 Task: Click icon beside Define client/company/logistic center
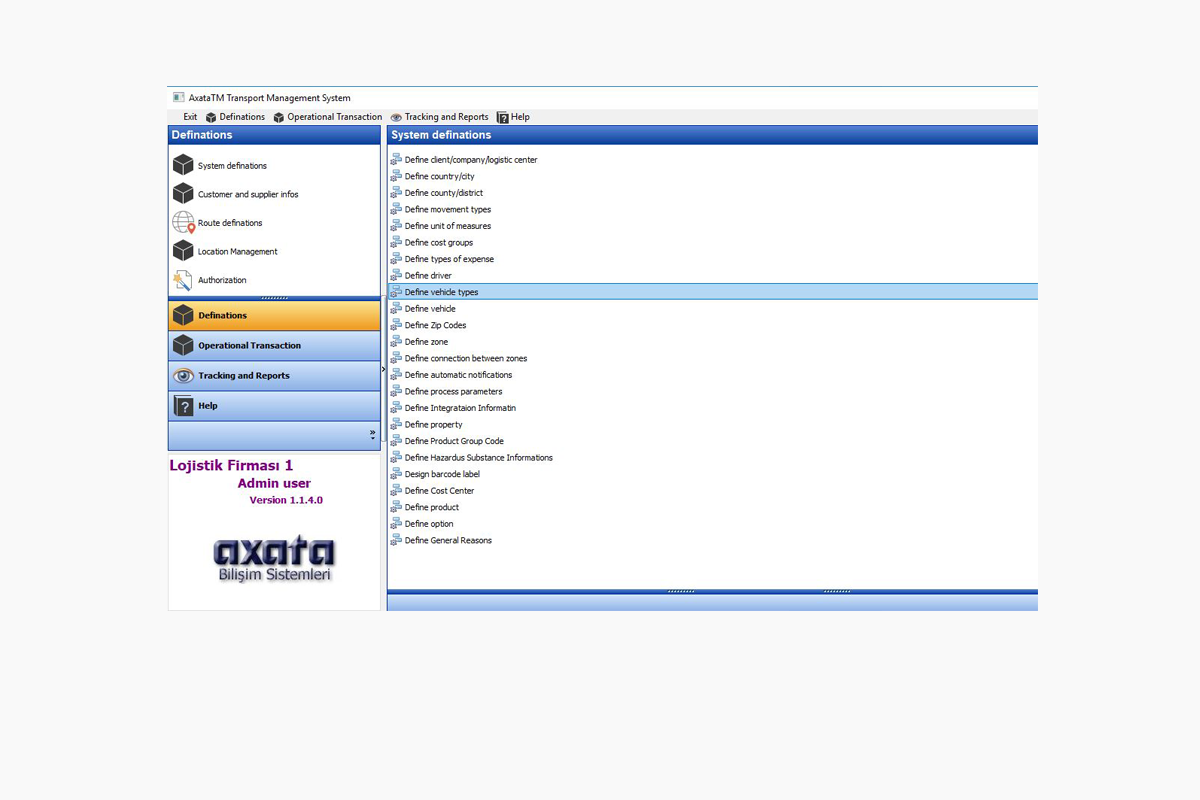pyautogui.click(x=396, y=160)
